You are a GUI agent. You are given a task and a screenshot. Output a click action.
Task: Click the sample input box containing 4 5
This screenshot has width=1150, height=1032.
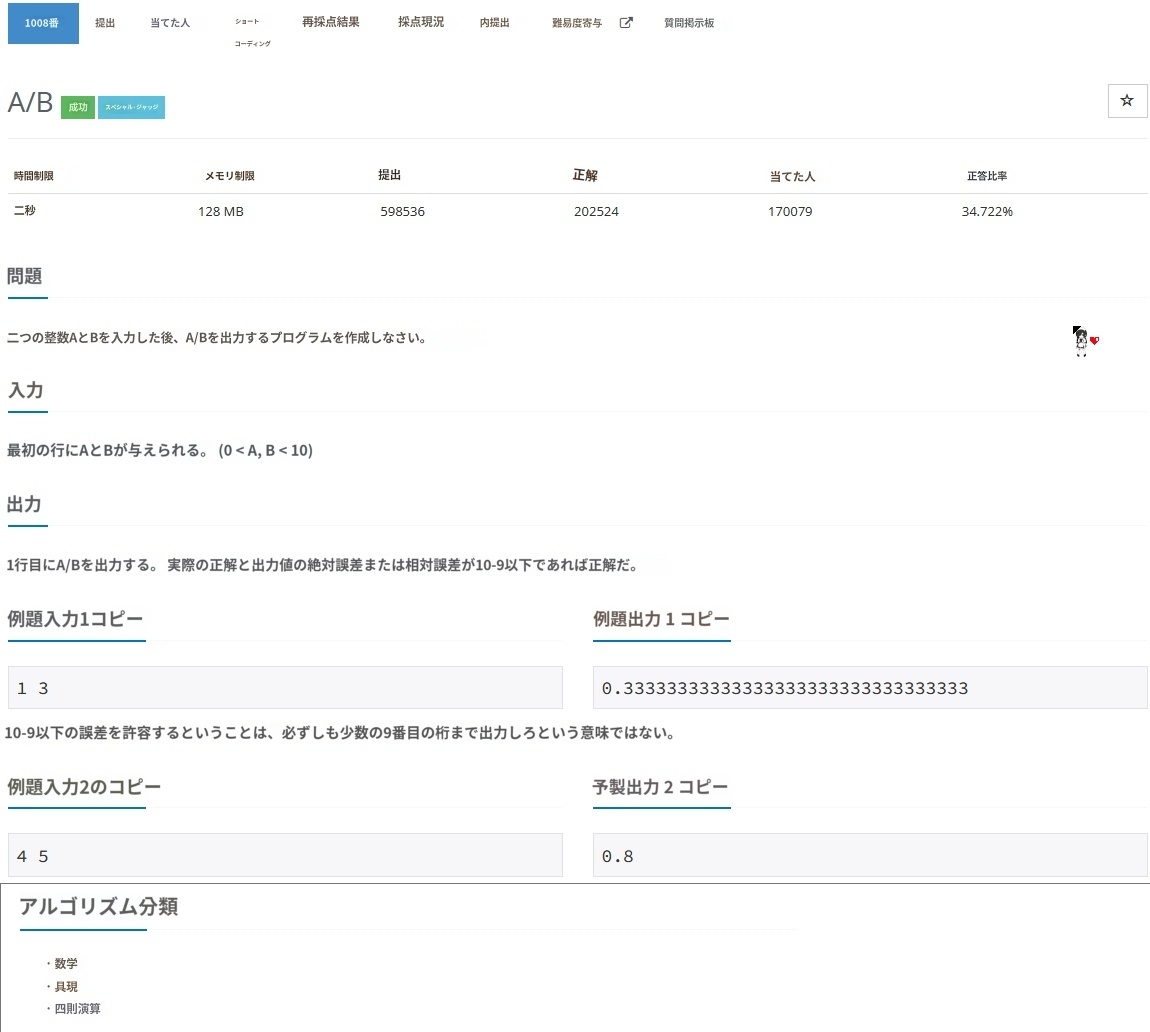tap(285, 855)
